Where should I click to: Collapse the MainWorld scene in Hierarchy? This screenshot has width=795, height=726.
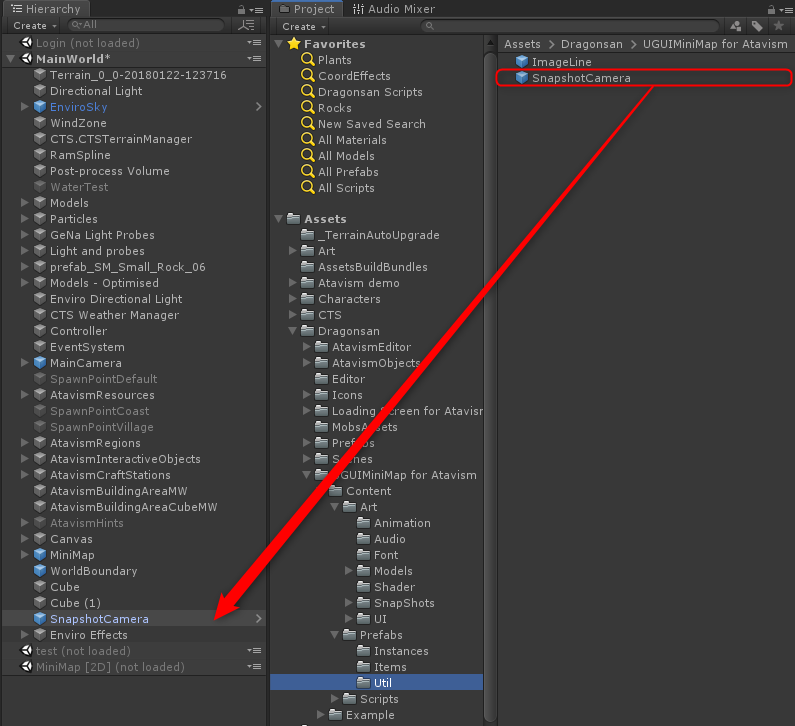[11, 59]
